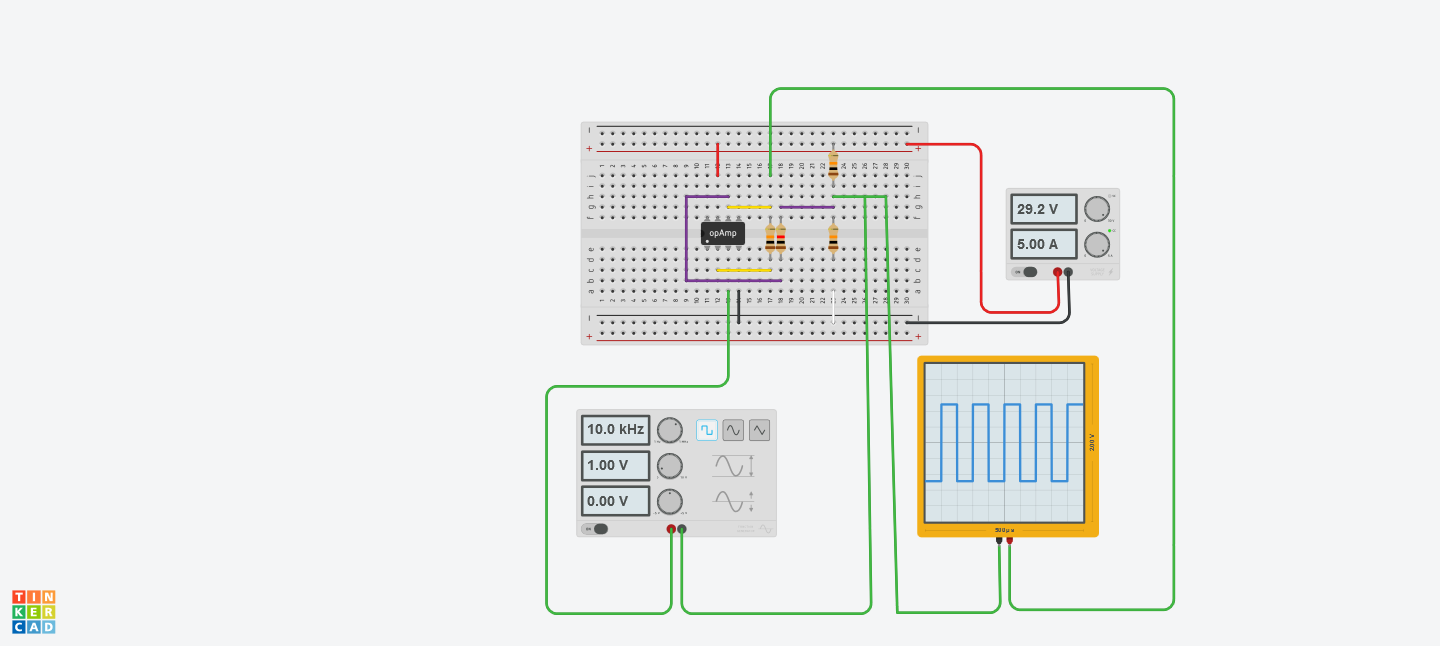Image resolution: width=1440 pixels, height=646 pixels.
Task: Toggle the power supply on switch
Action: coord(1026,272)
